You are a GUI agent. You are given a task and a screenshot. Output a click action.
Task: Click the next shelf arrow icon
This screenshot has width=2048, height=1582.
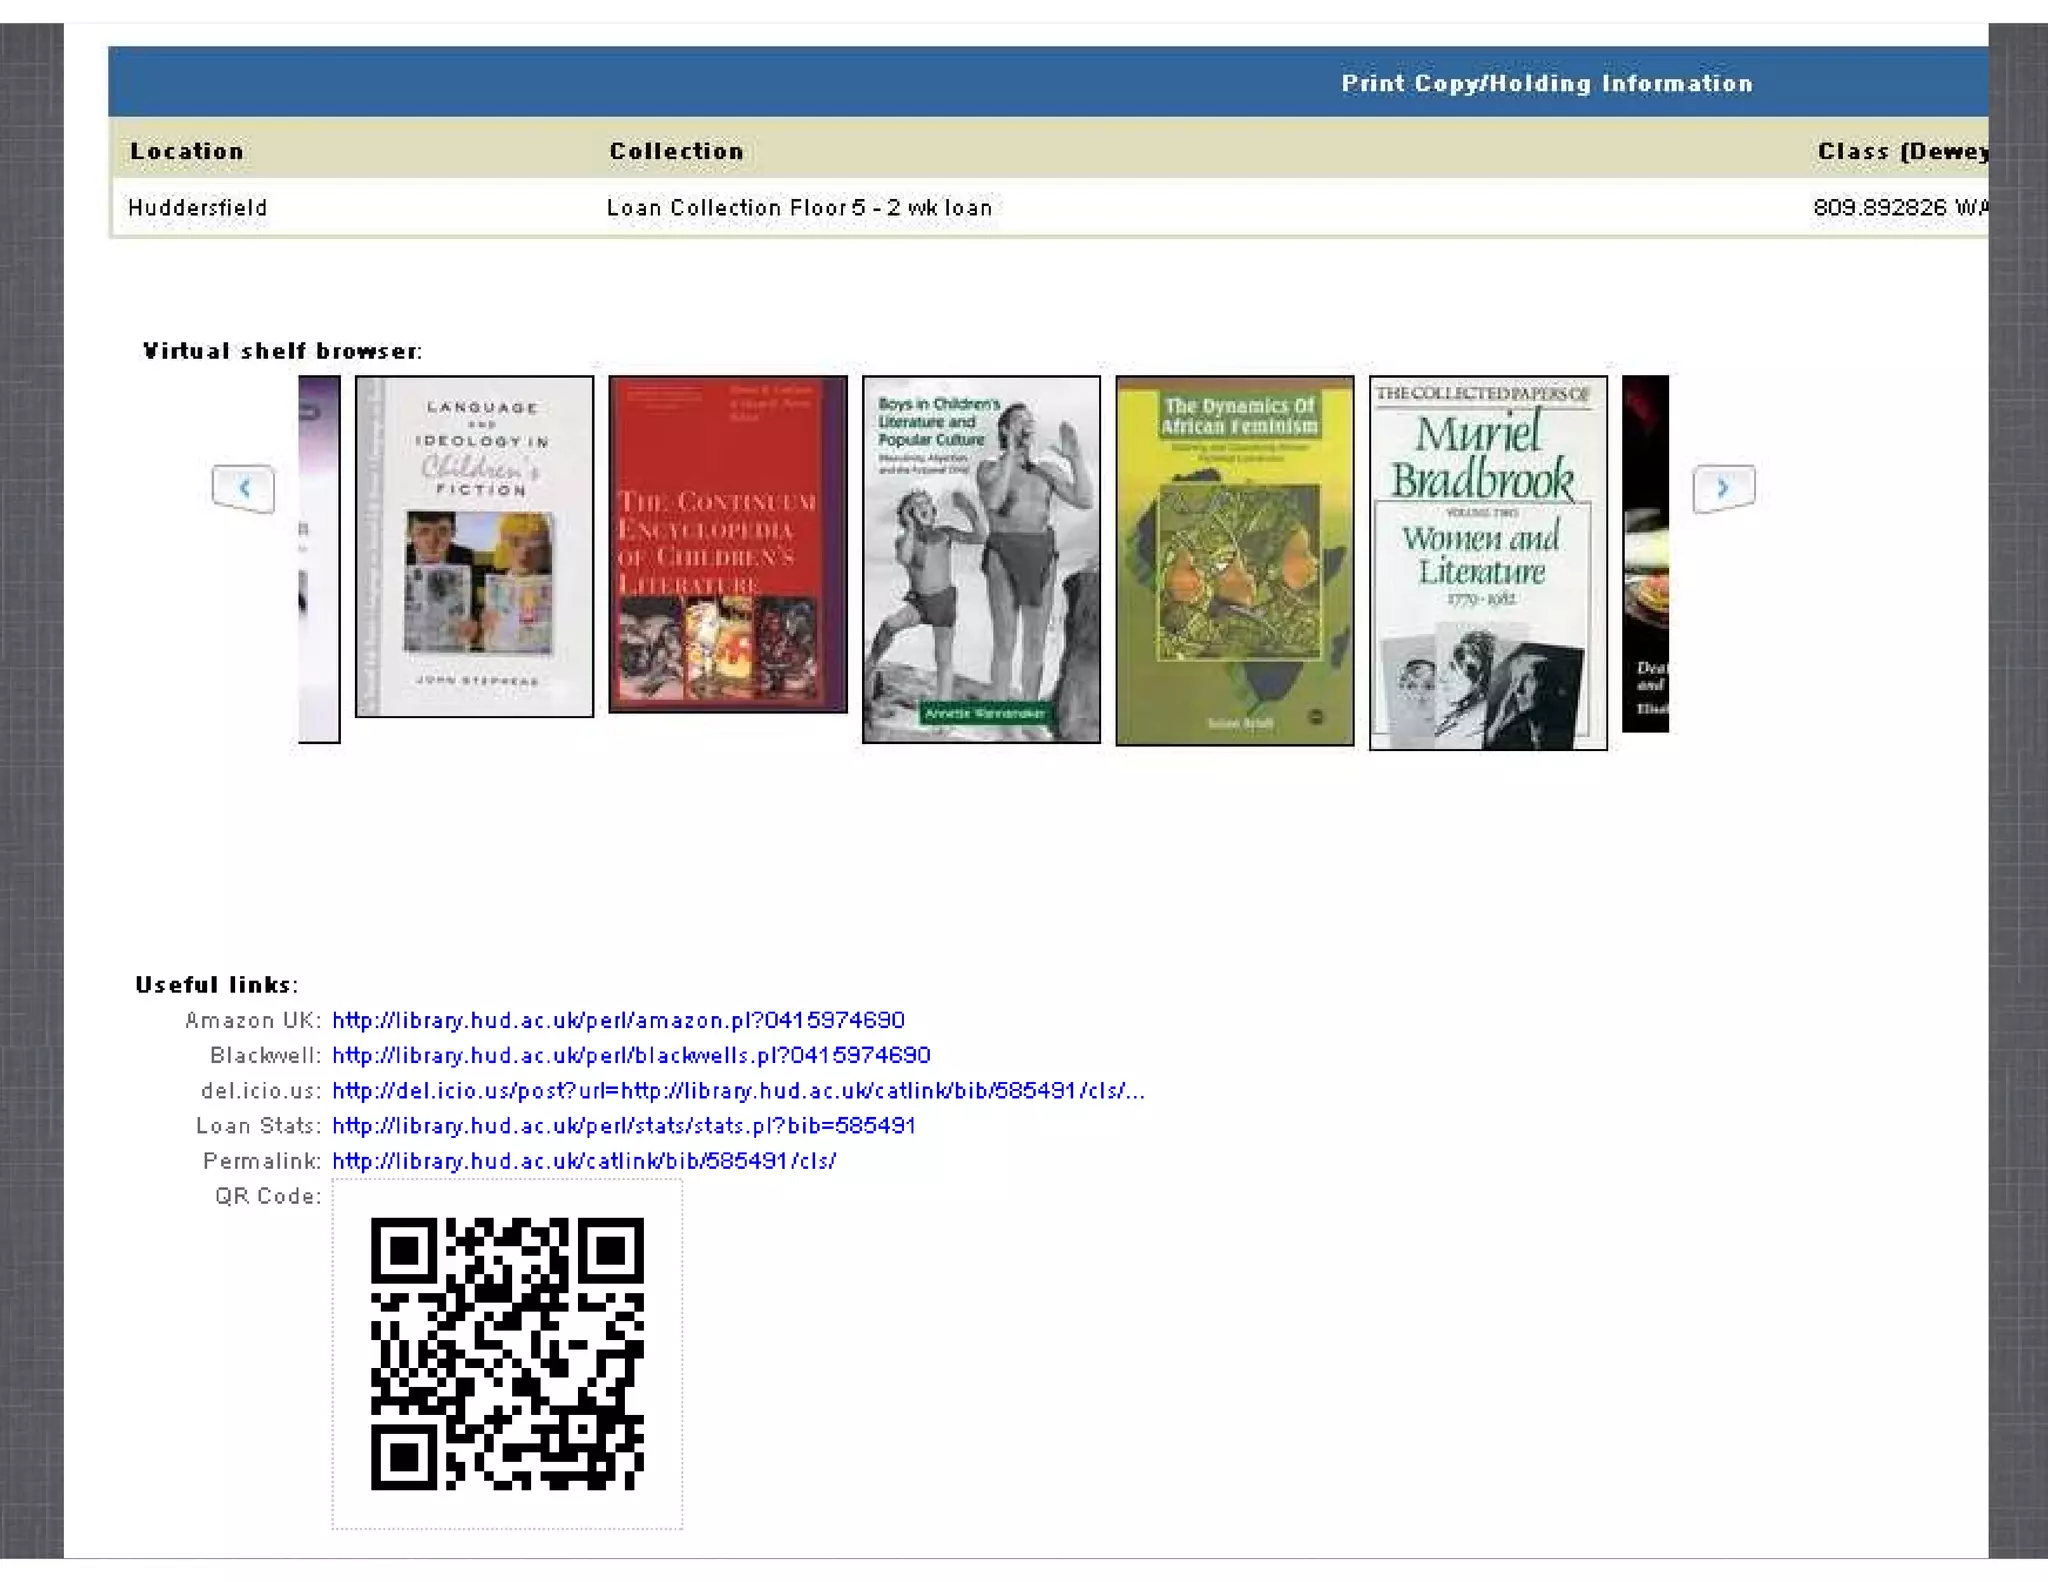pos(1722,488)
